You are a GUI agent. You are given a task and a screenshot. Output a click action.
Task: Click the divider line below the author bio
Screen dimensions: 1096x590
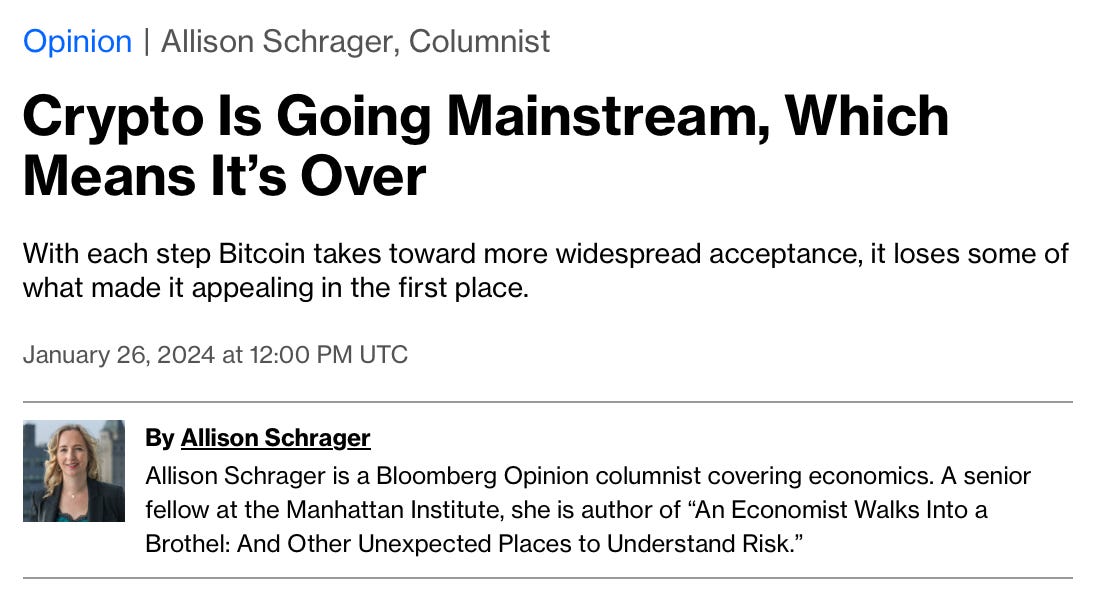click(x=547, y=578)
